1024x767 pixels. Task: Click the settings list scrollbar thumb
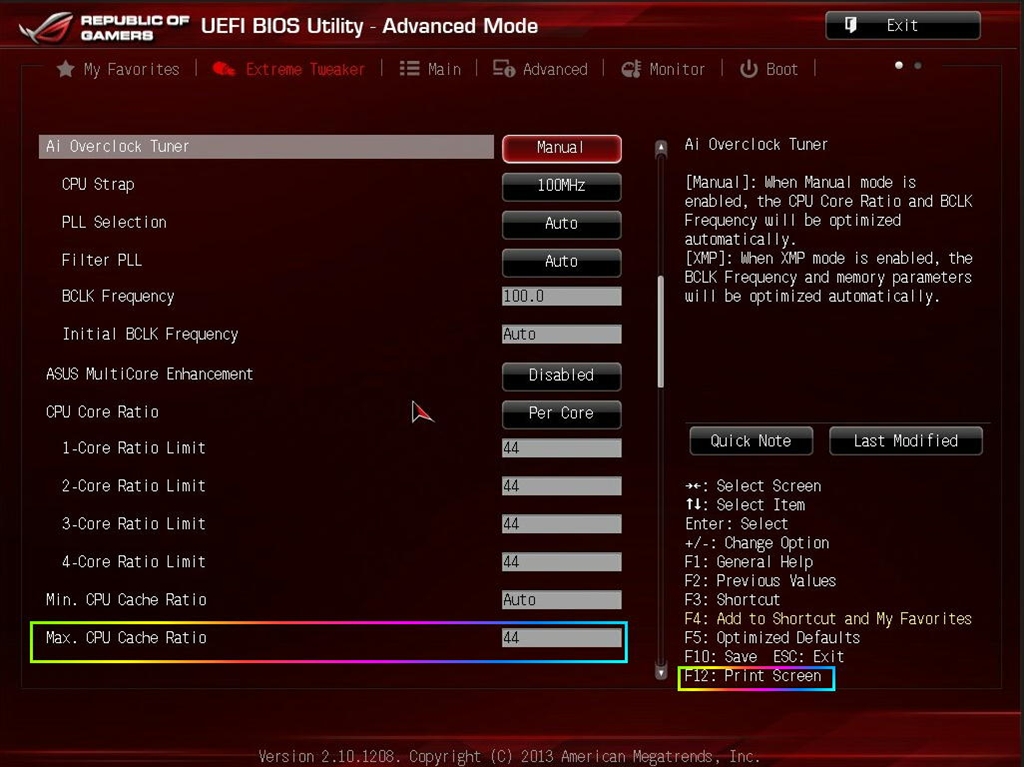[x=661, y=331]
